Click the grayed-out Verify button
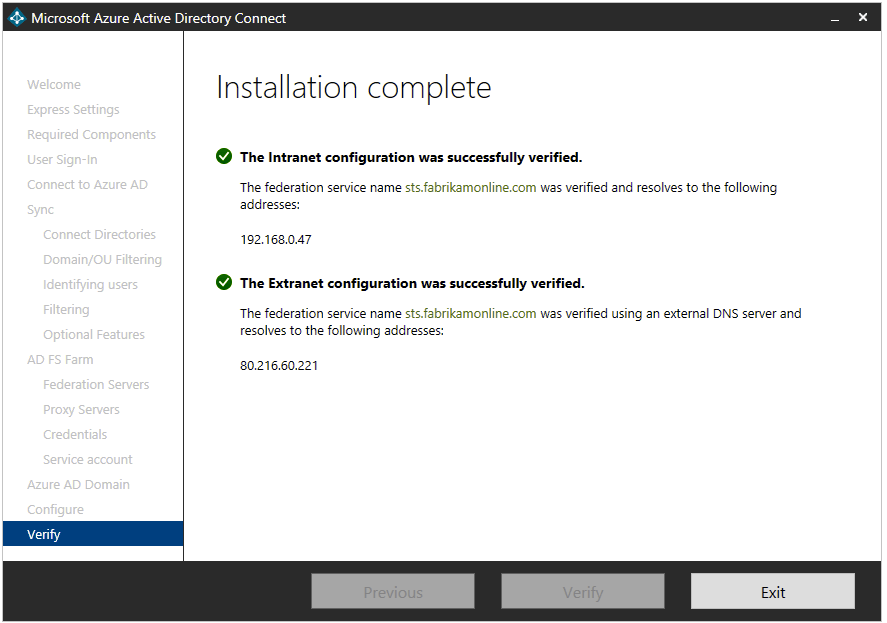The width and height of the screenshot is (887, 623). coord(582,592)
